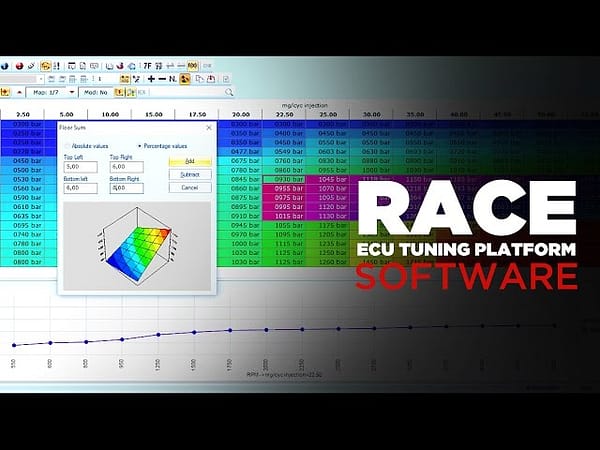Image resolution: width=600 pixels, height=450 pixels.
Task: Click the Top Left value field
Action: pos(80,167)
